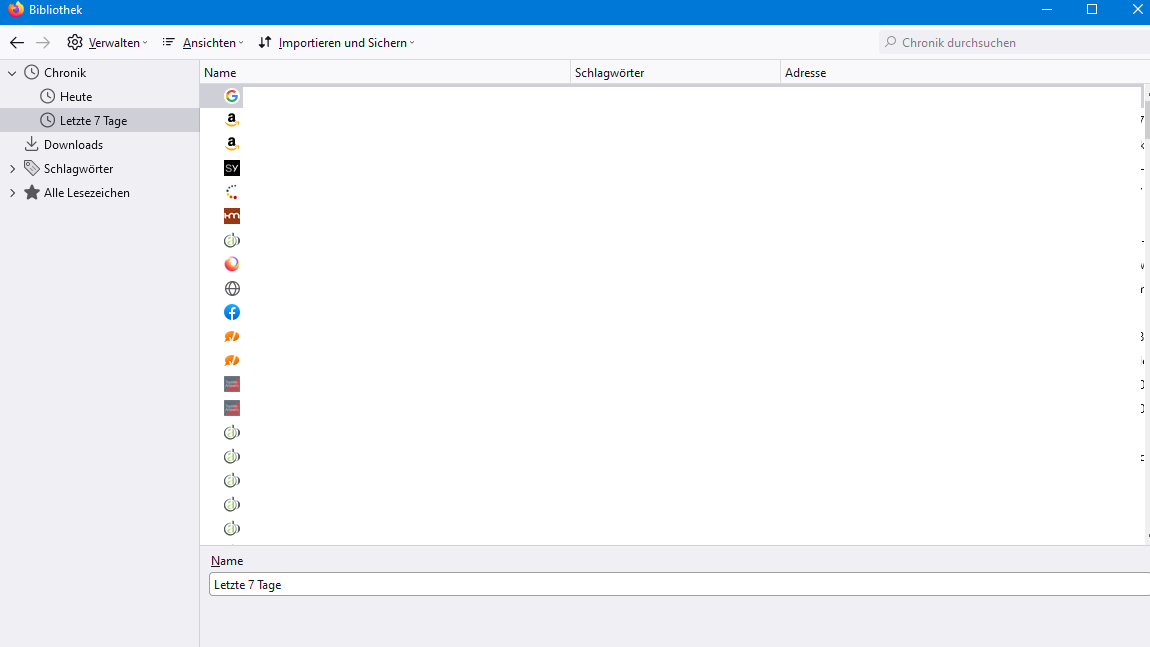Open the Verwalten gear menu
The image size is (1150, 647).
107,43
